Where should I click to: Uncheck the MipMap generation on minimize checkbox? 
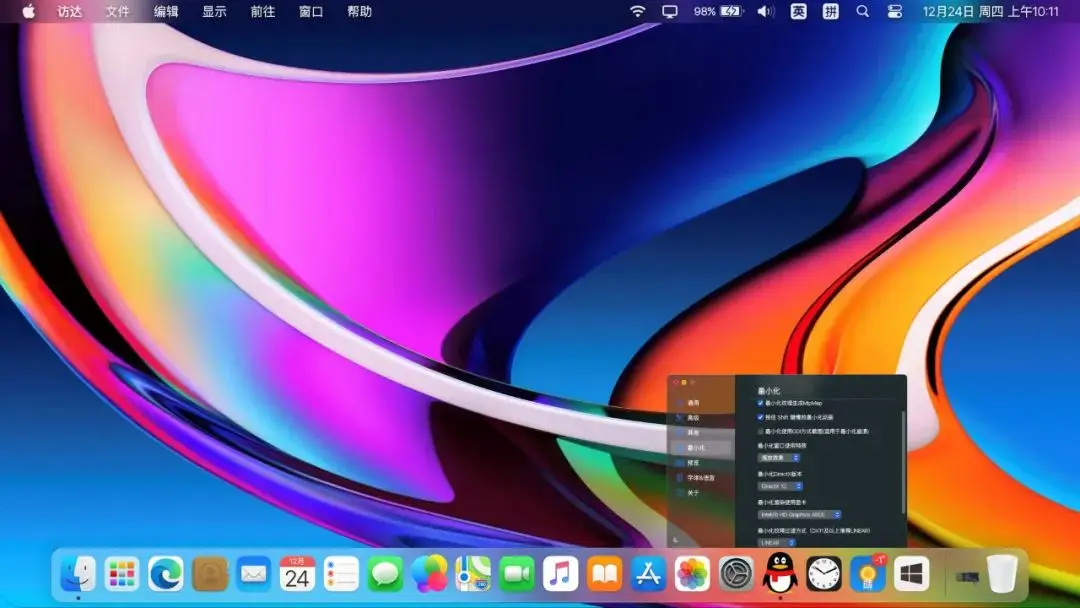tap(759, 402)
